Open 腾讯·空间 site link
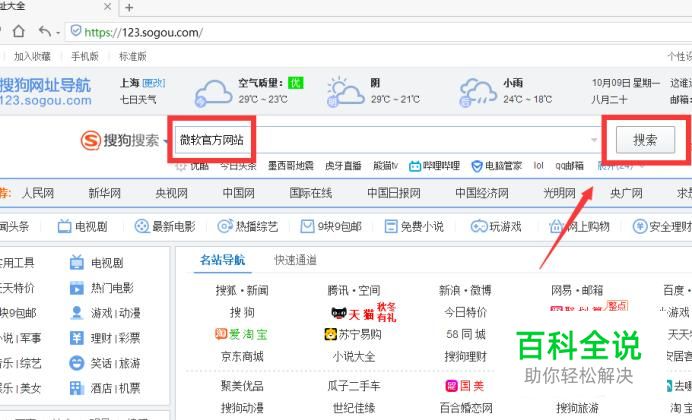 tap(354, 290)
